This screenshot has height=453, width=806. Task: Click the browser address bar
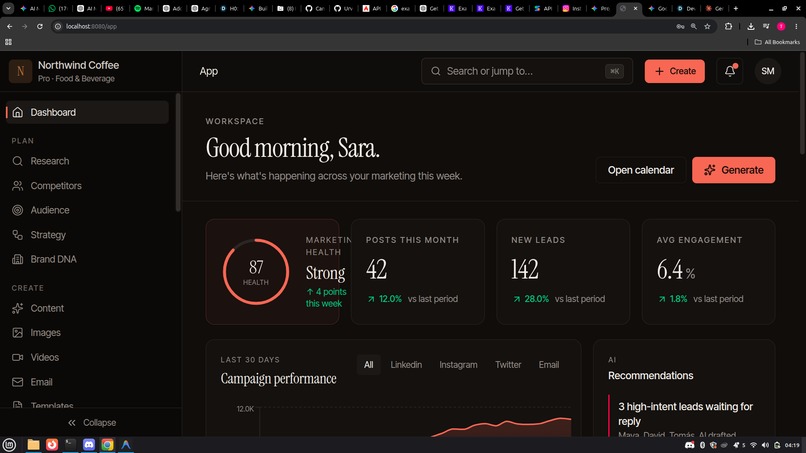tap(360, 26)
